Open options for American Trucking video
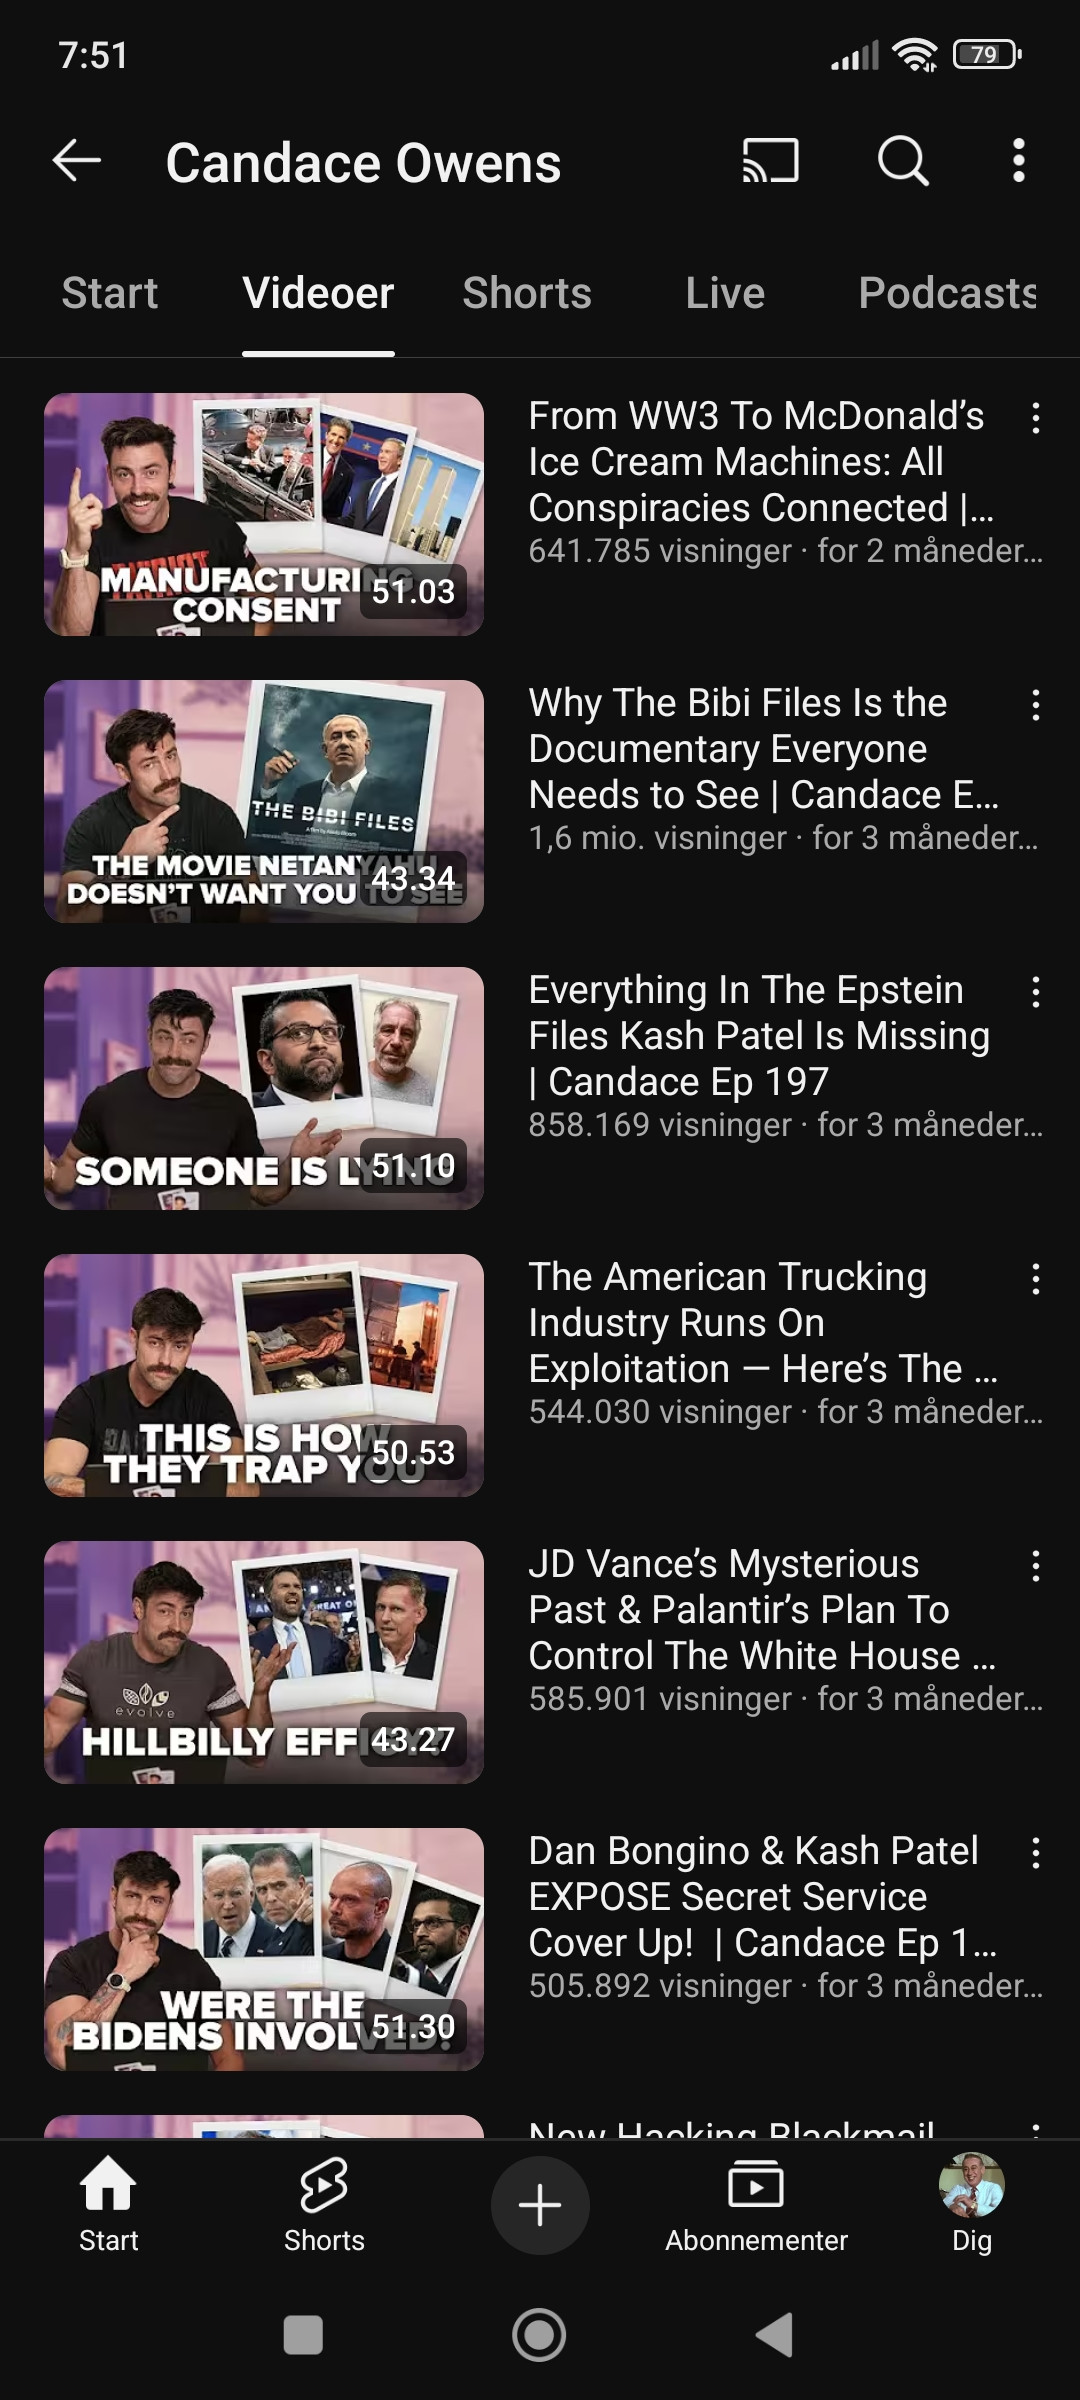This screenshot has width=1080, height=2400. click(1036, 1279)
